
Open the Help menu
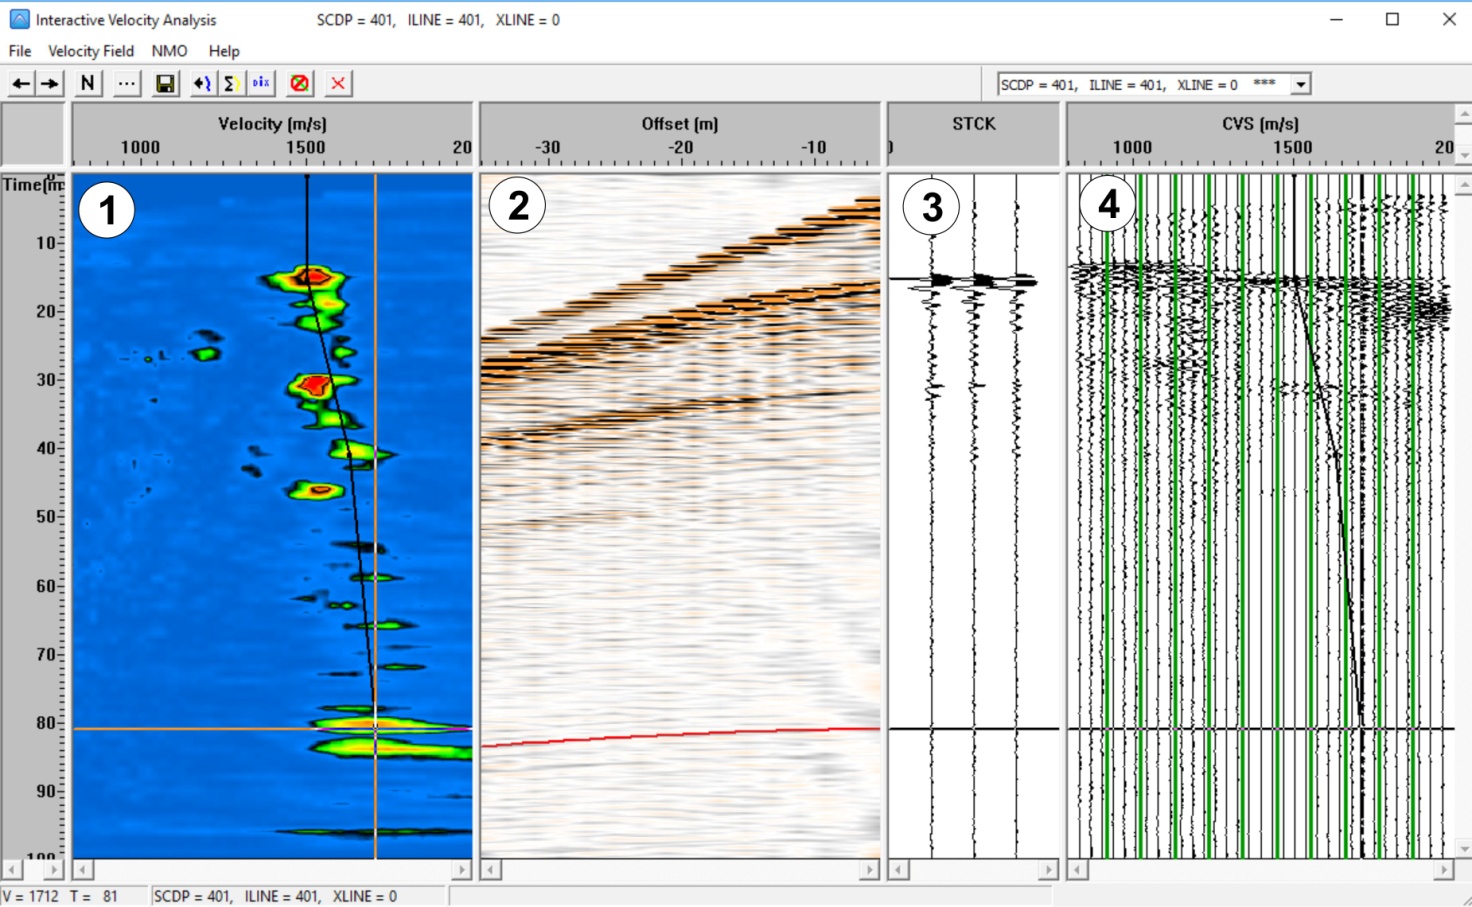pos(224,51)
